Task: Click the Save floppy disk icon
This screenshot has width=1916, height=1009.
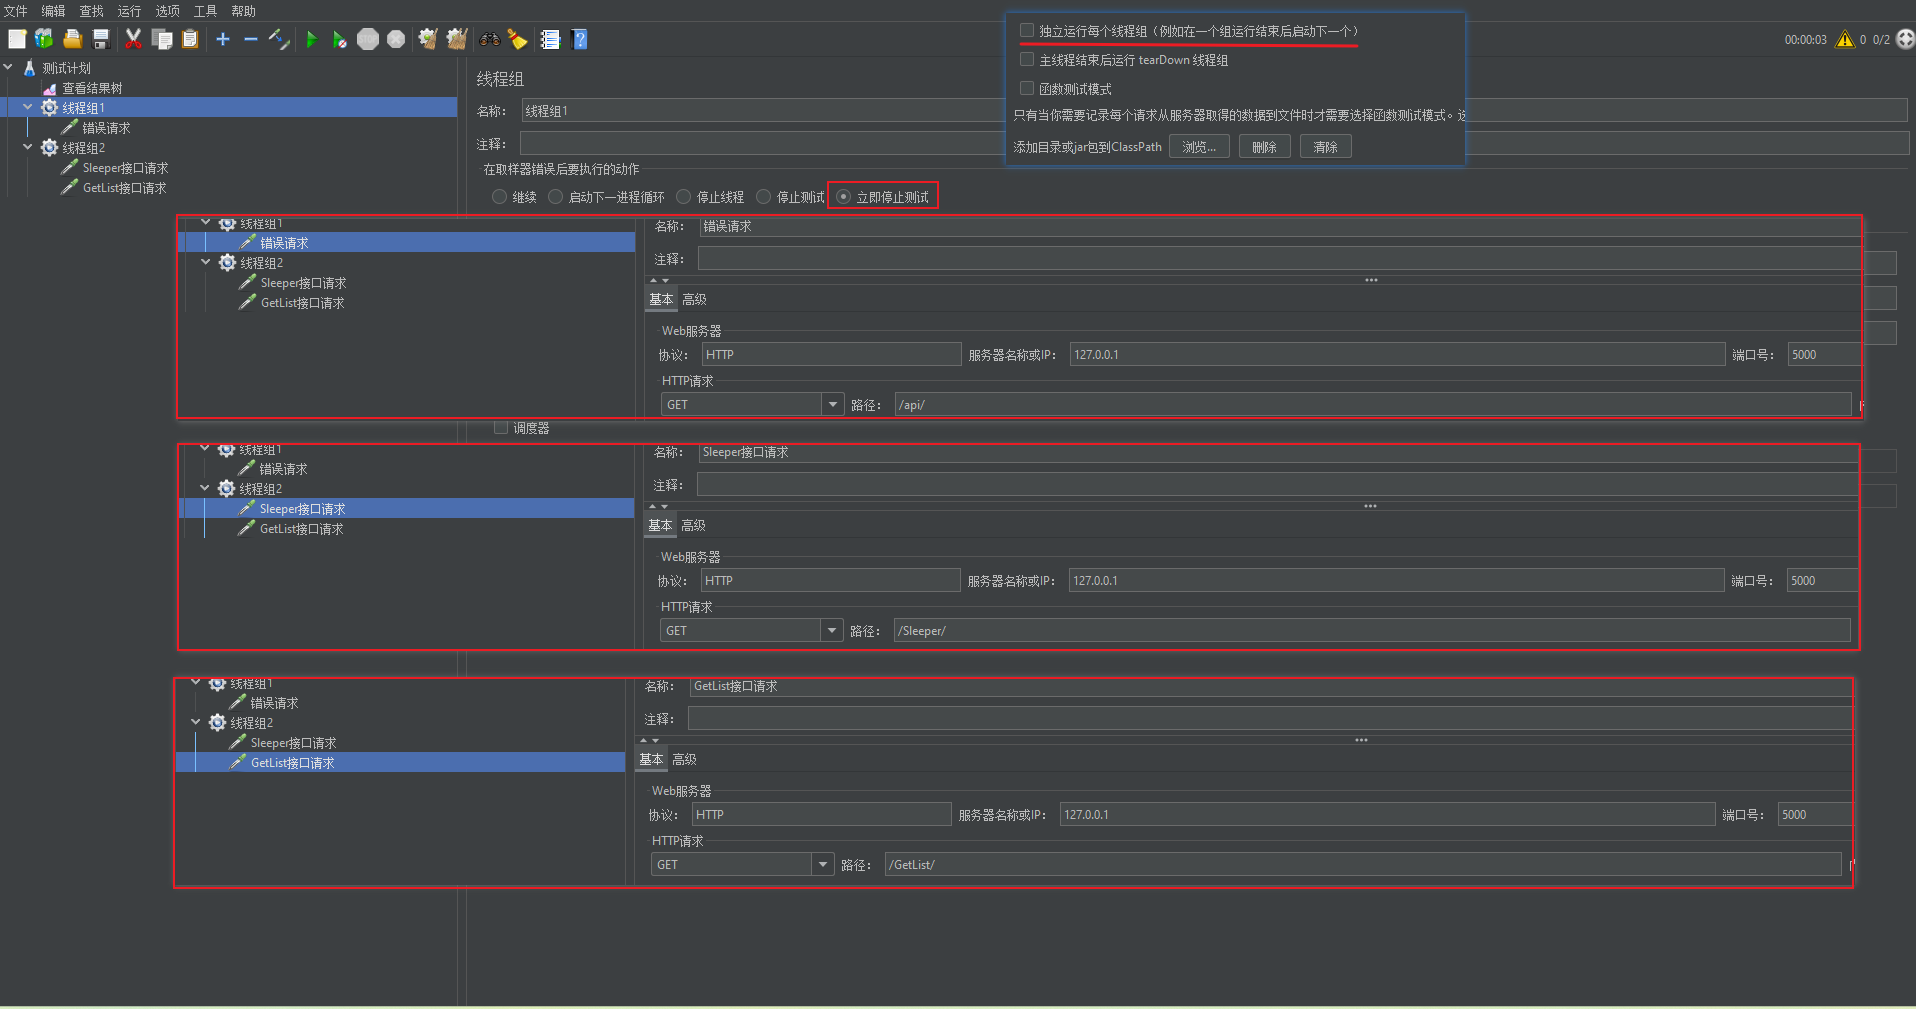Action: click(x=101, y=39)
